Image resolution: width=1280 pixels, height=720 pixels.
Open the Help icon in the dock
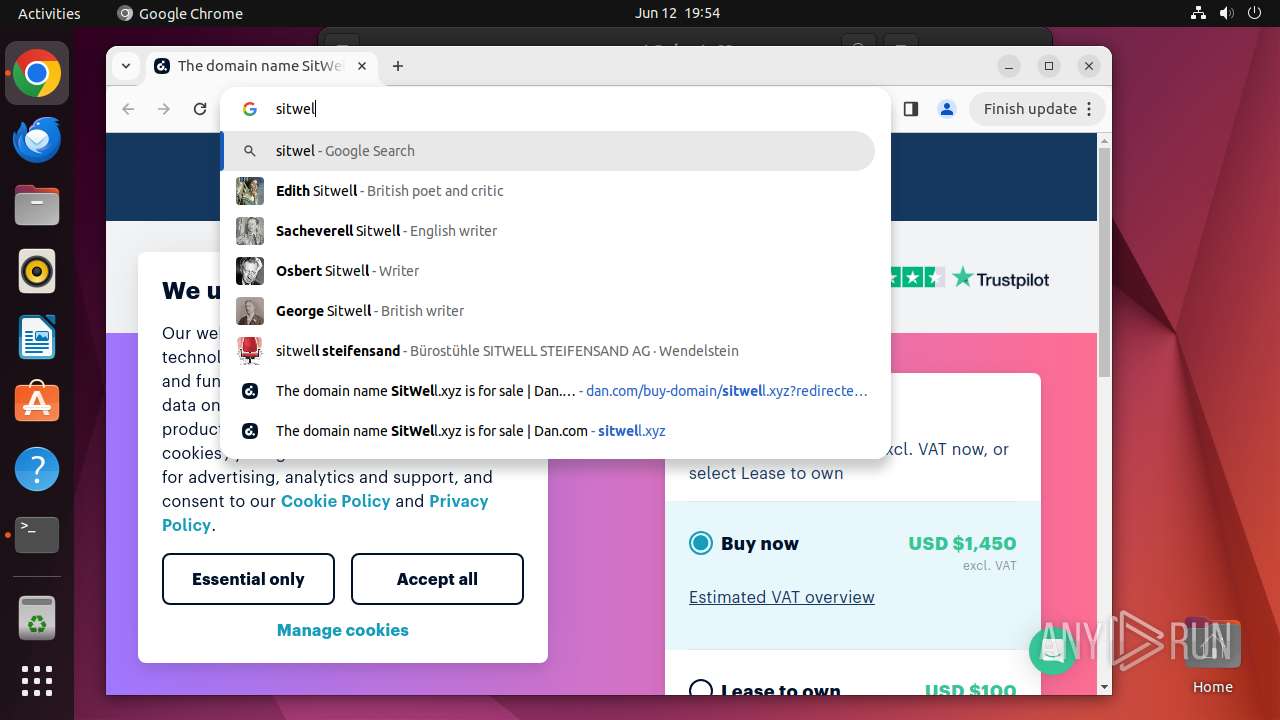pyautogui.click(x=37, y=469)
